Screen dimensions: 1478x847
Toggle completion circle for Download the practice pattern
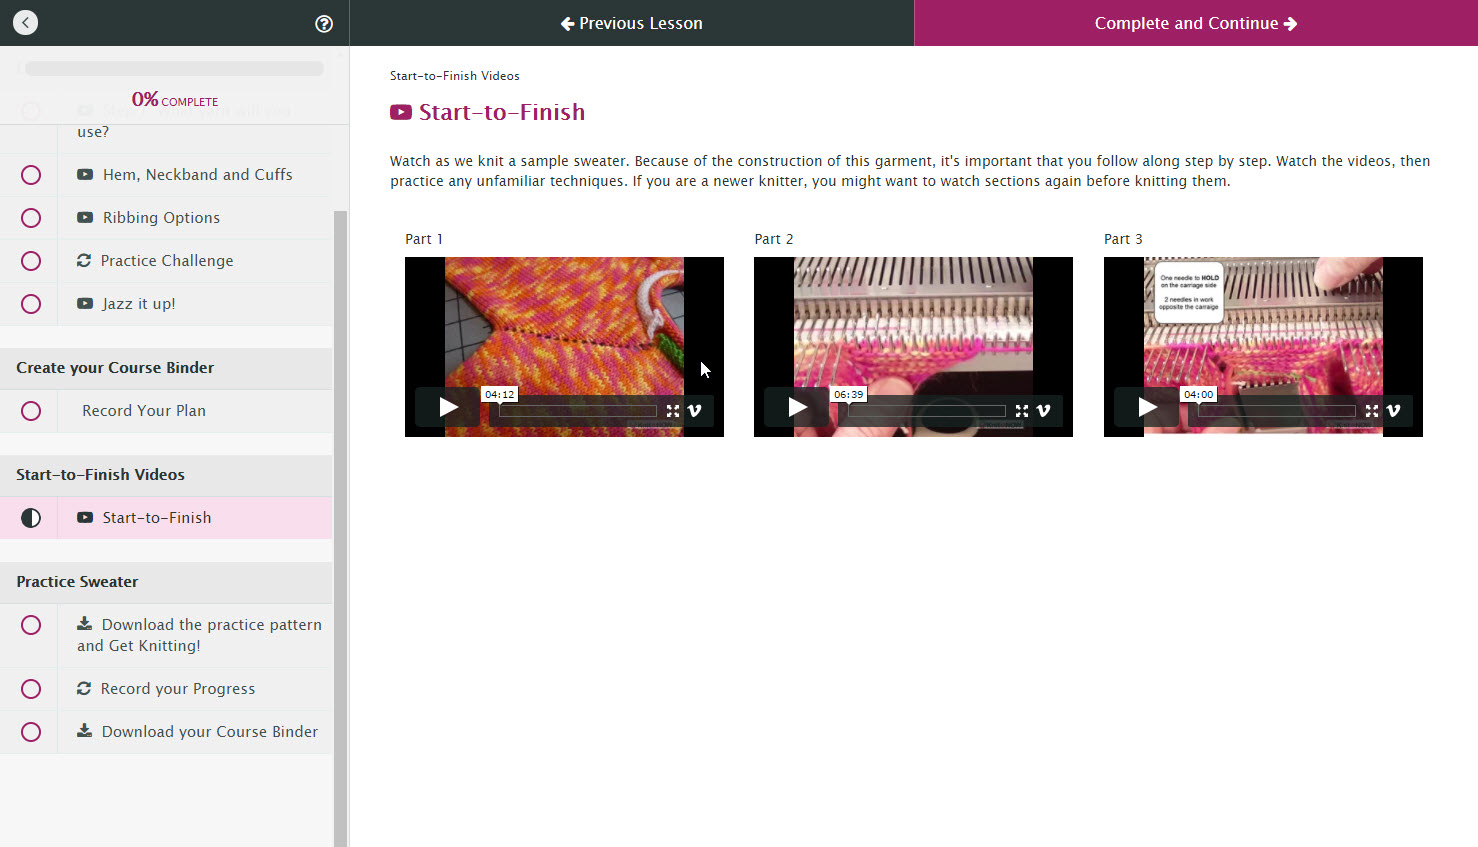point(31,625)
